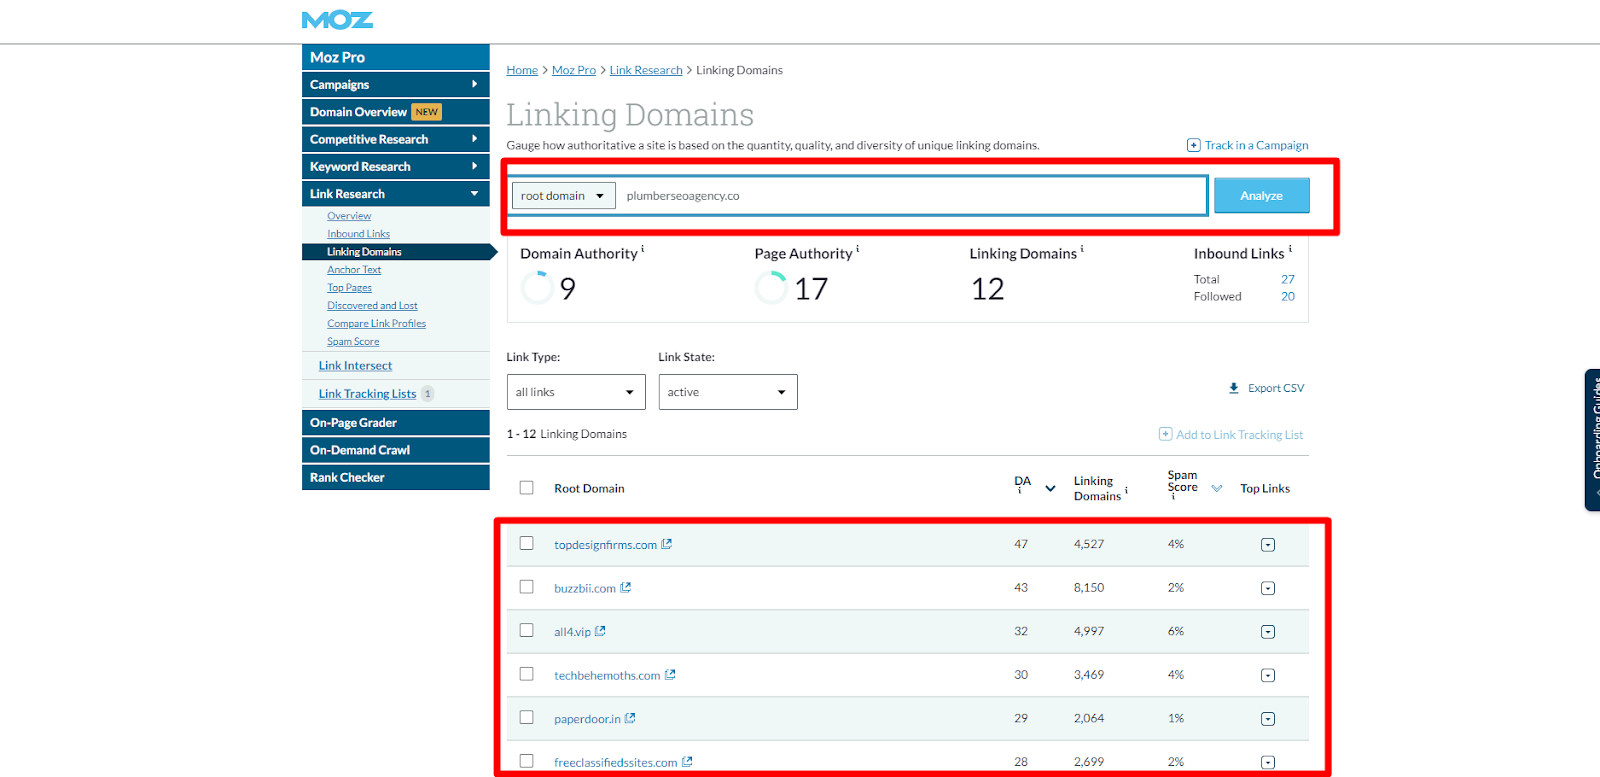This screenshot has width=1600, height=777.
Task: Click the Moz Pro sidebar header
Action: 396,57
